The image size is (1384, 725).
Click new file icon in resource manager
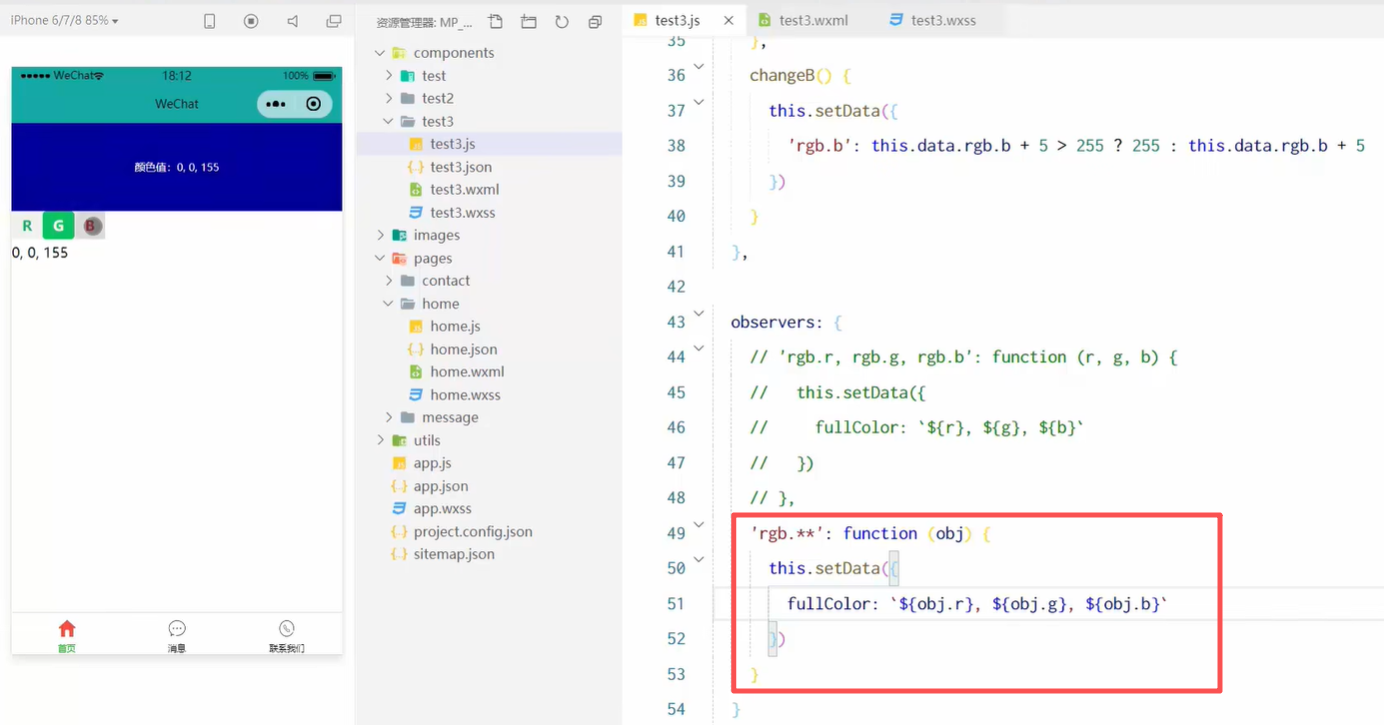point(496,21)
